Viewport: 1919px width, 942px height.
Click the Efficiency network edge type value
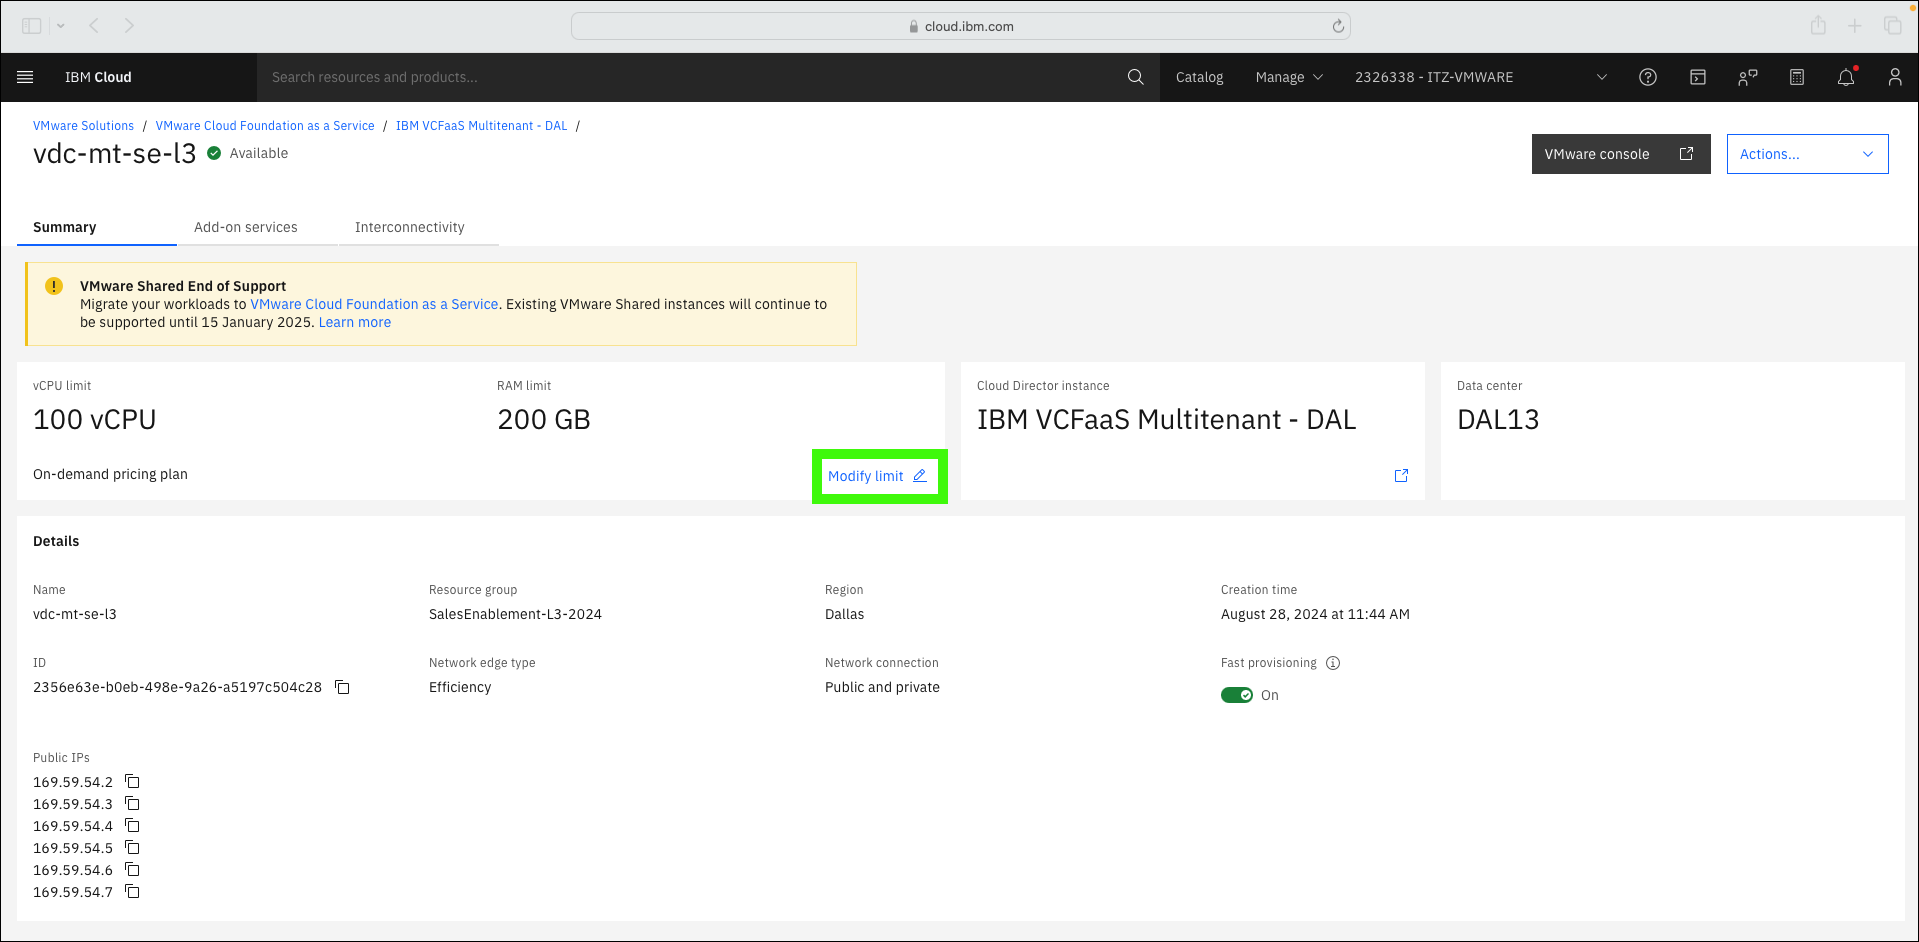tap(460, 687)
